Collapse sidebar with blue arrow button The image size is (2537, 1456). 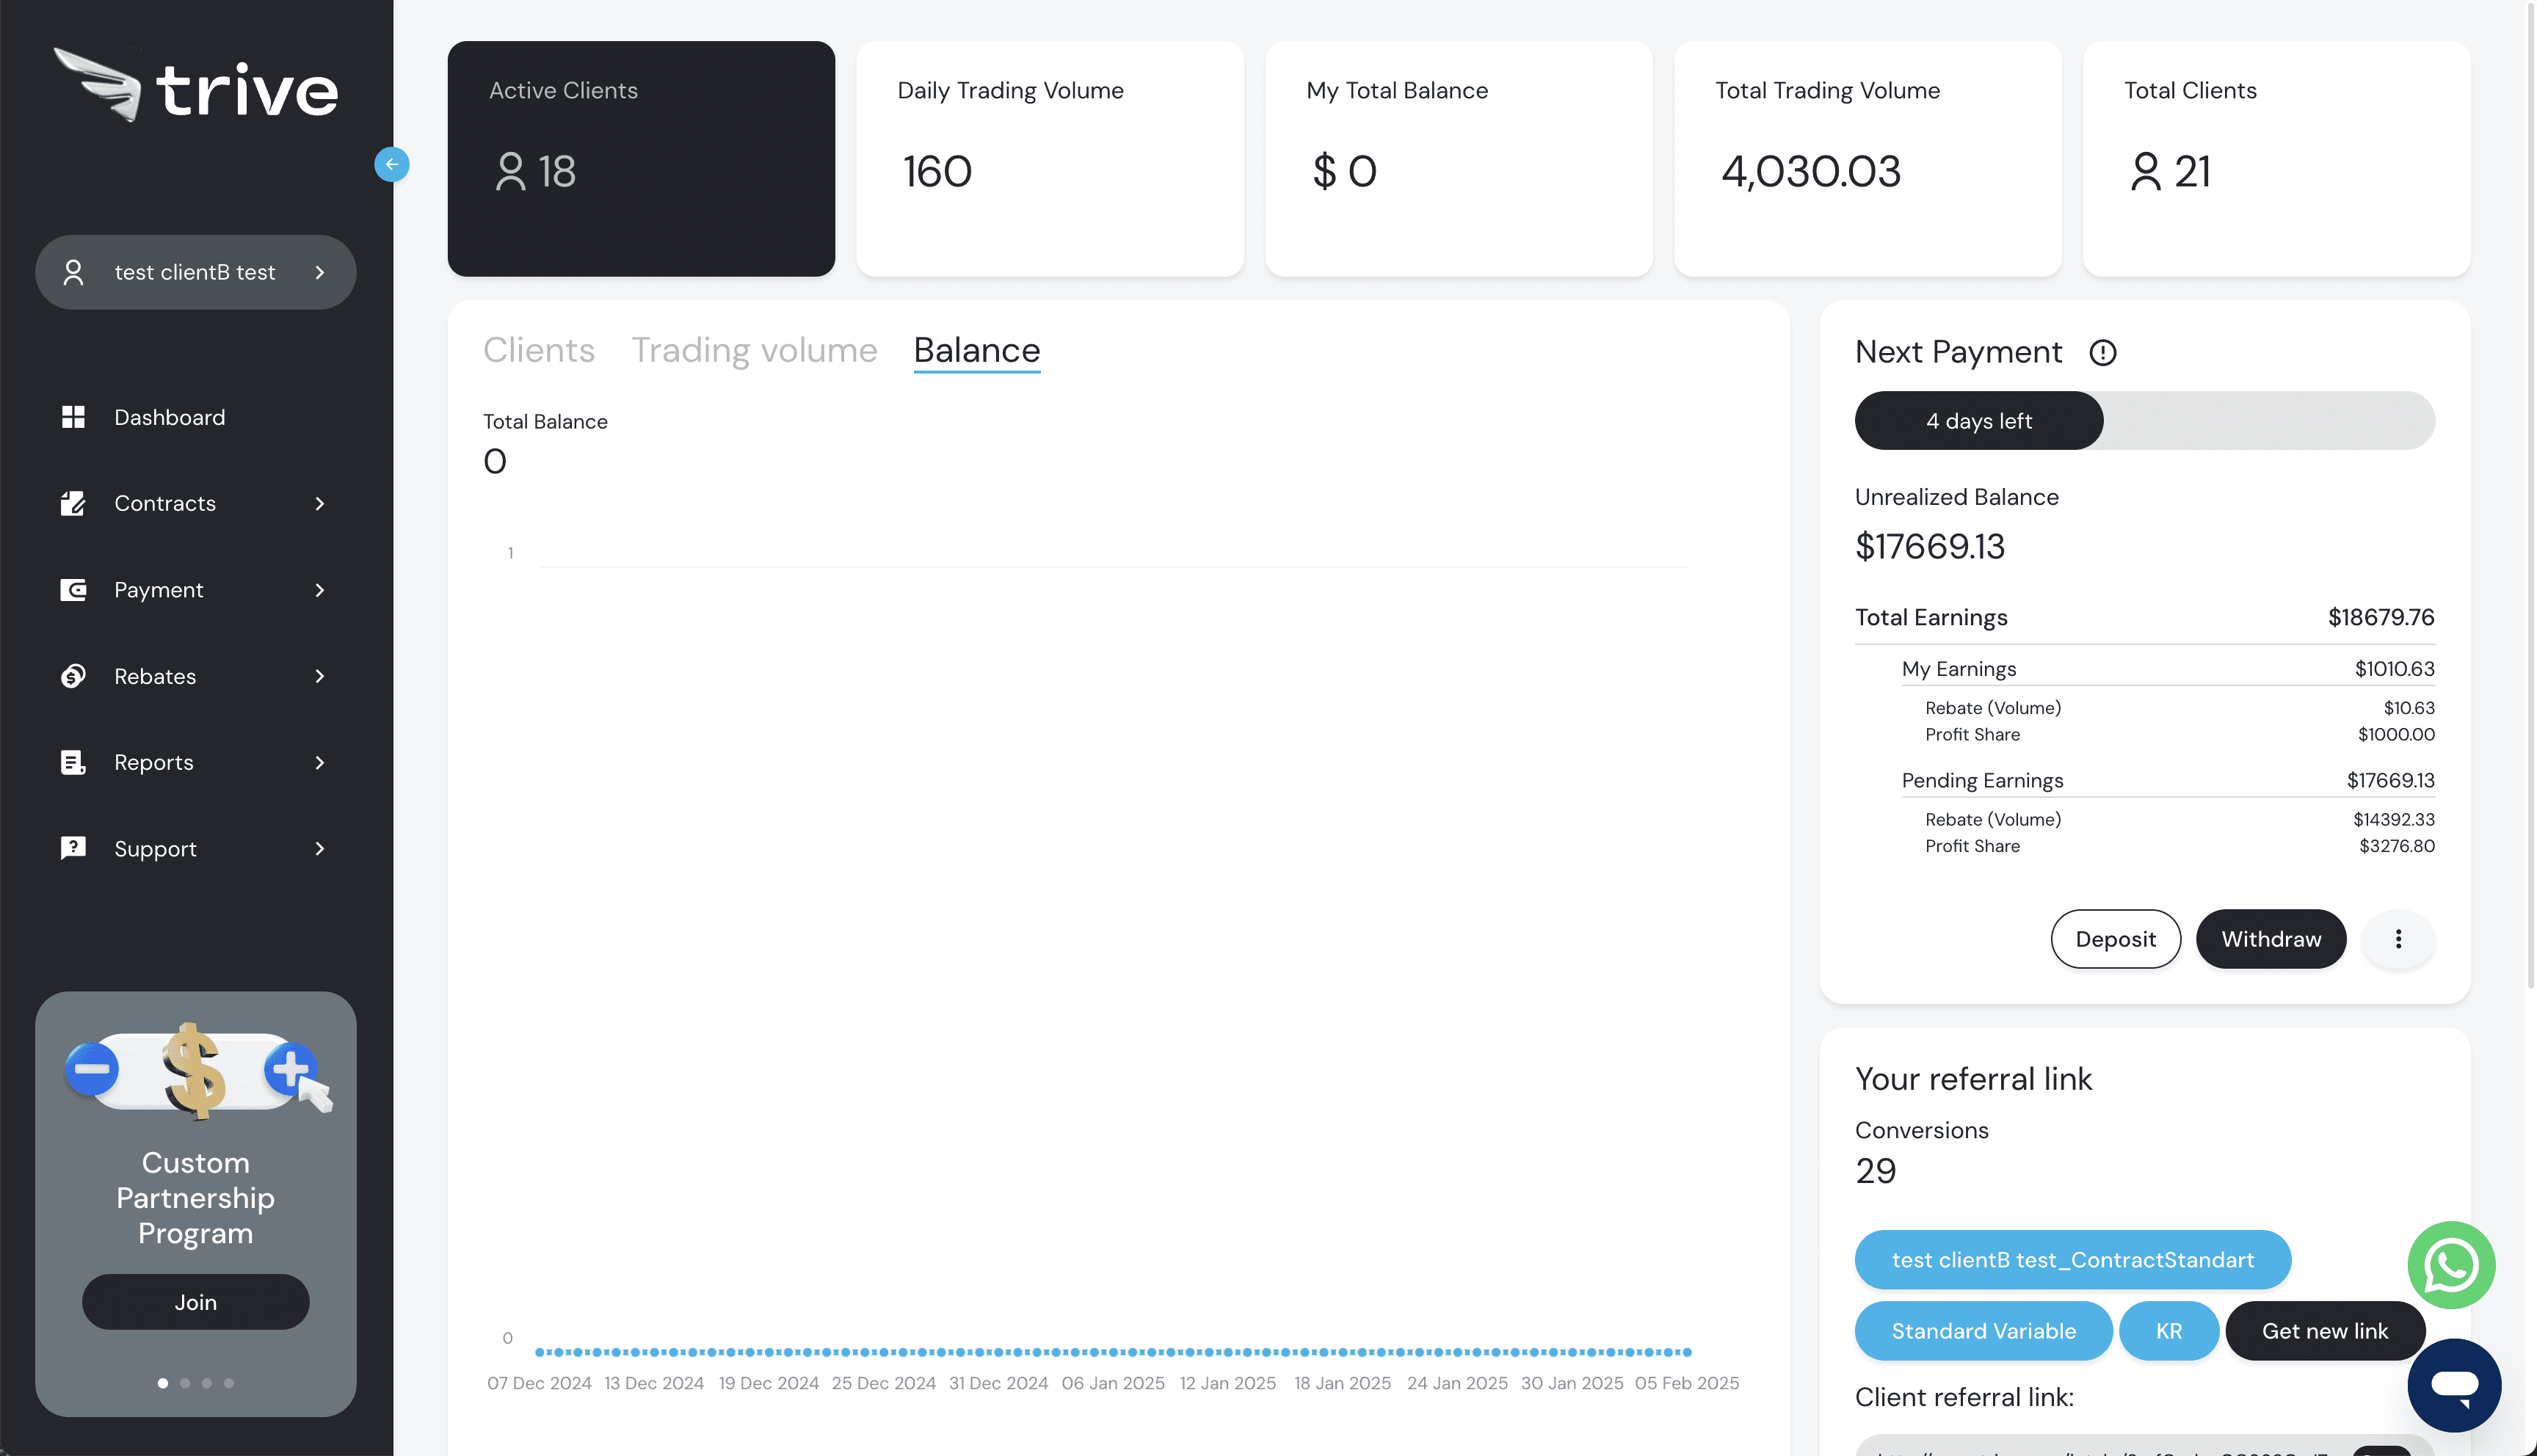pyautogui.click(x=391, y=164)
